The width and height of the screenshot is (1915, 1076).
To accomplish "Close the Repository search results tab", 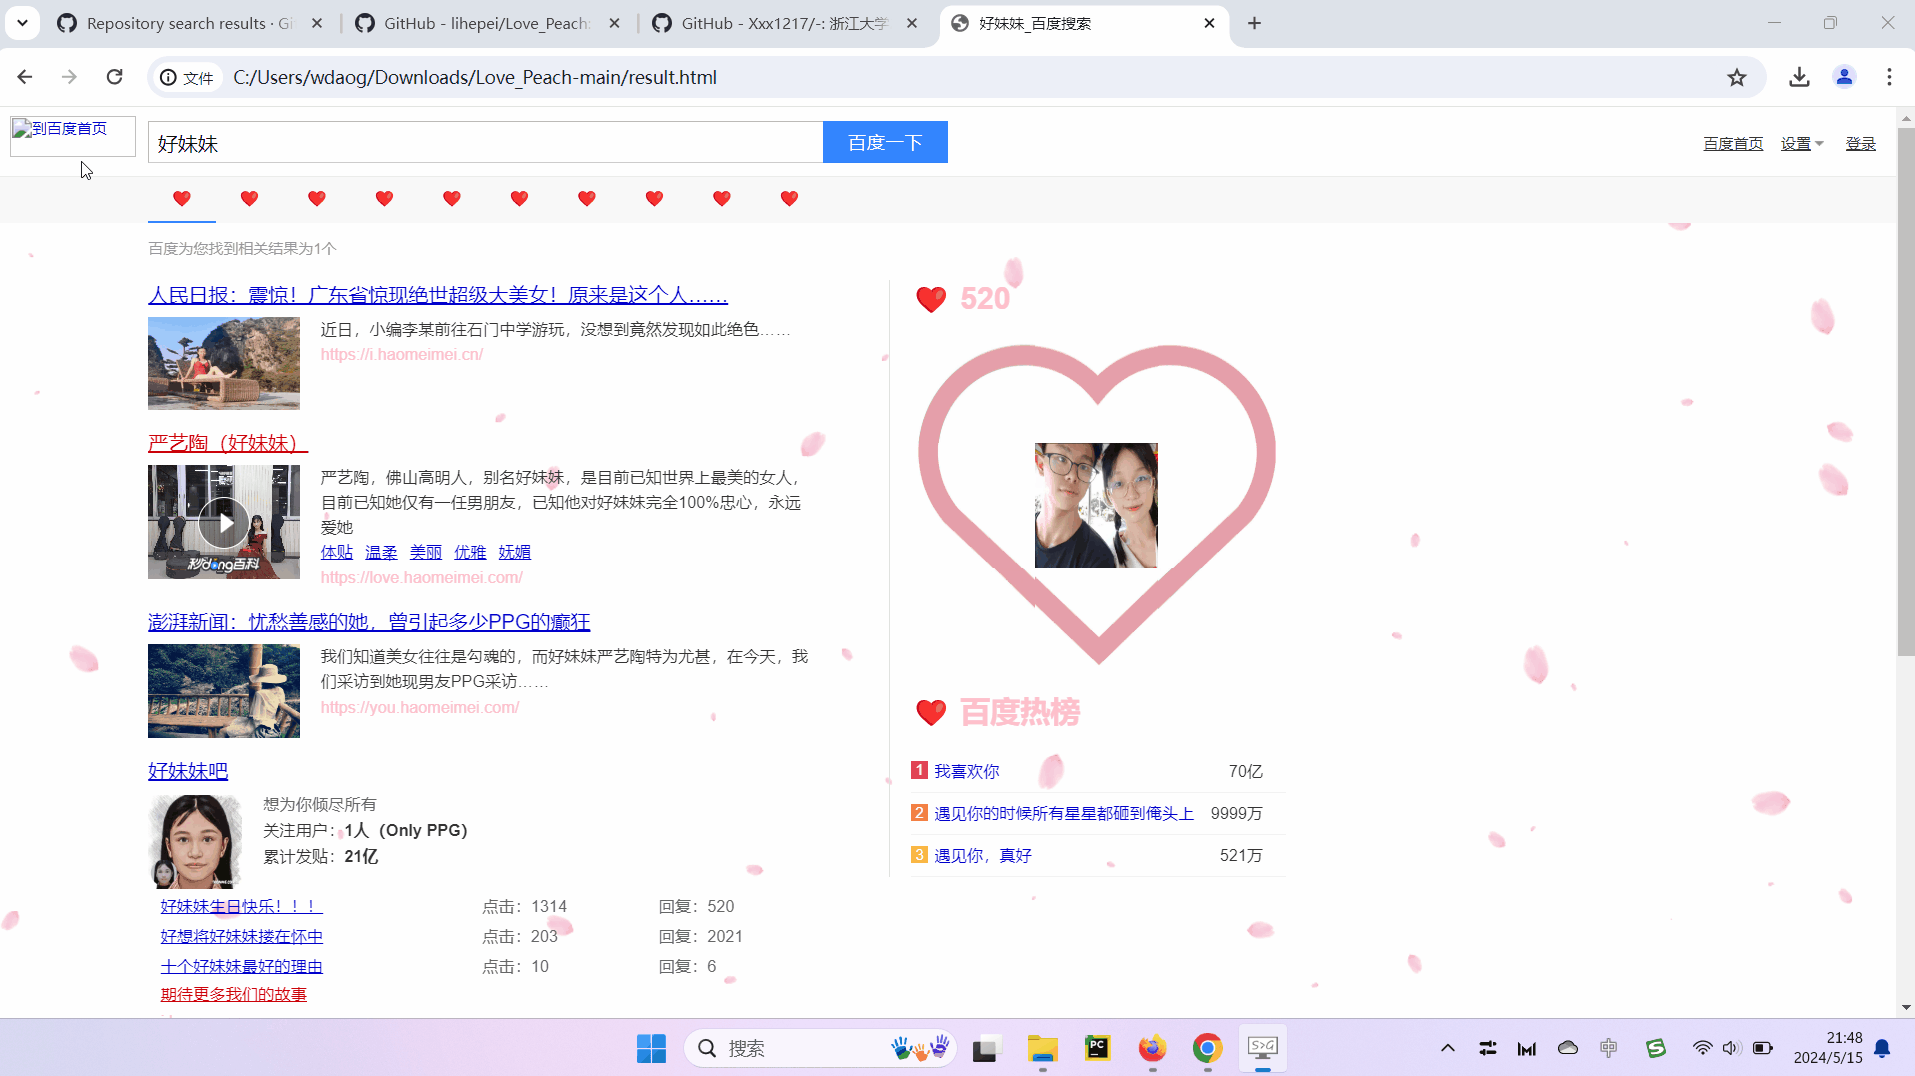I will 317,23.
